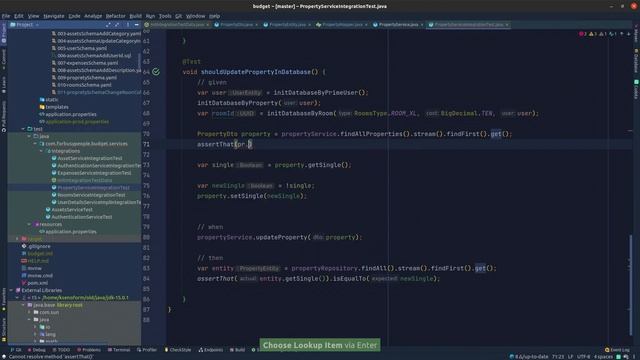This screenshot has width=640, height=360.
Task: Open the Structure sidebar tab
Action: (4, 329)
